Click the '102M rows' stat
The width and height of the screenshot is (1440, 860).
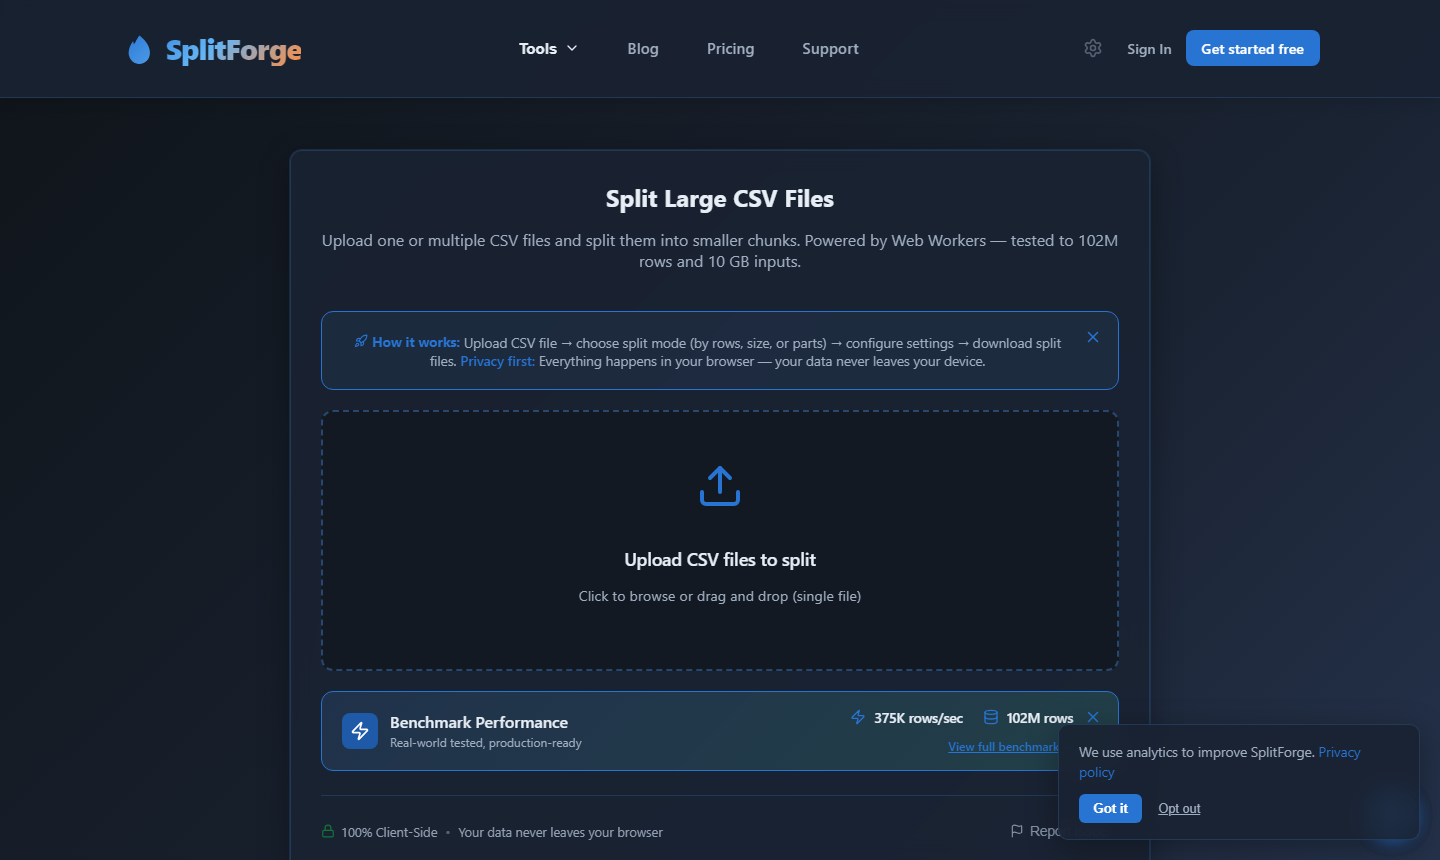pyautogui.click(x=1040, y=718)
